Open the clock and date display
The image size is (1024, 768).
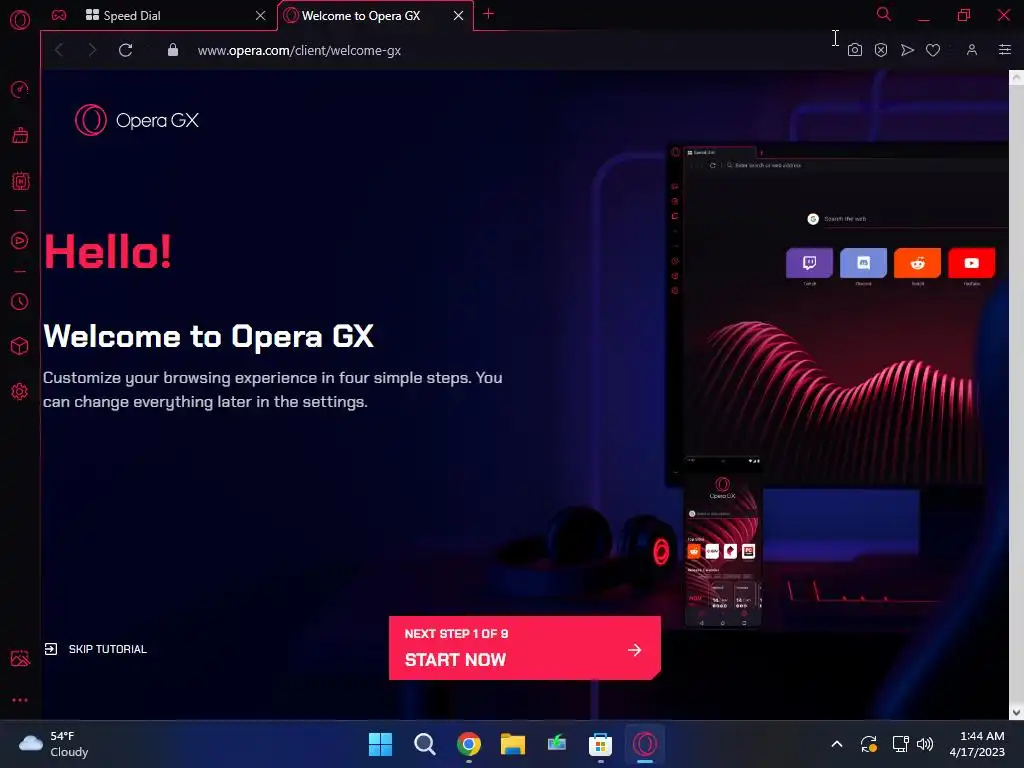coord(977,744)
